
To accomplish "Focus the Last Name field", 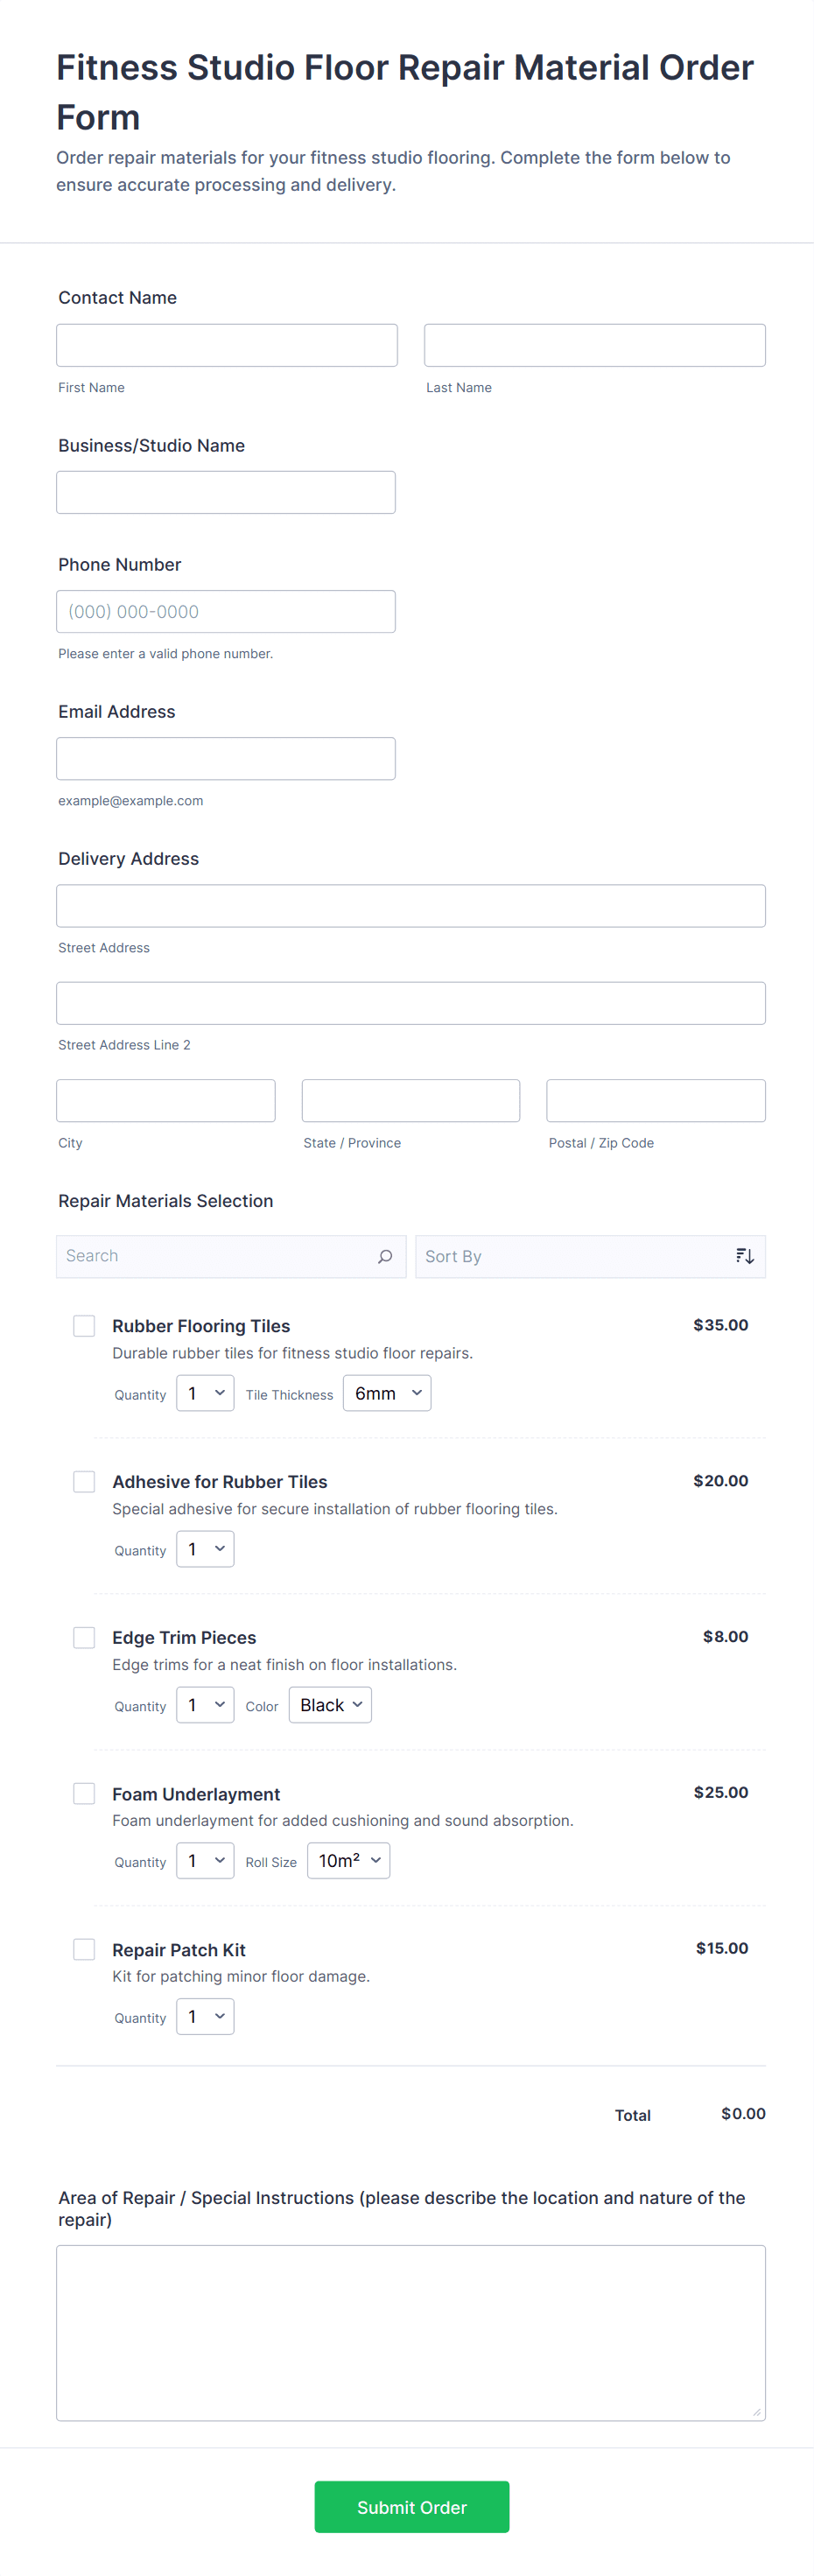I will click(x=594, y=345).
